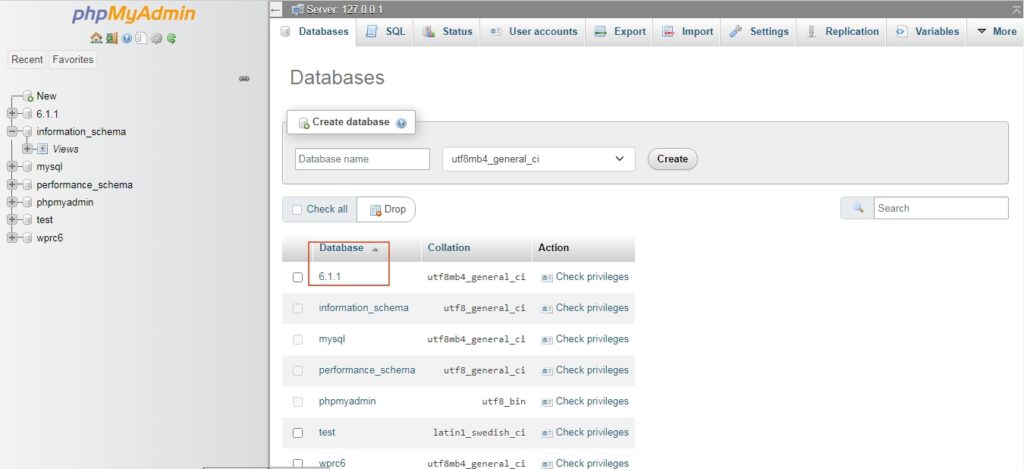Tick the checkbox for the wprc6 row
The width and height of the screenshot is (1024, 469).
click(298, 463)
